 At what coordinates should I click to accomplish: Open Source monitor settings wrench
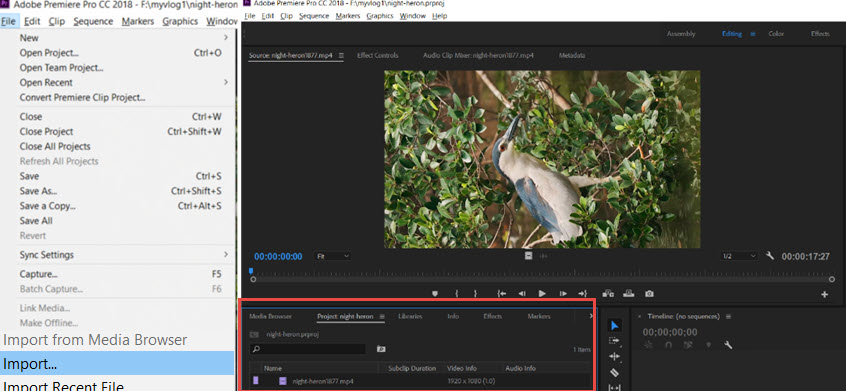[770, 256]
